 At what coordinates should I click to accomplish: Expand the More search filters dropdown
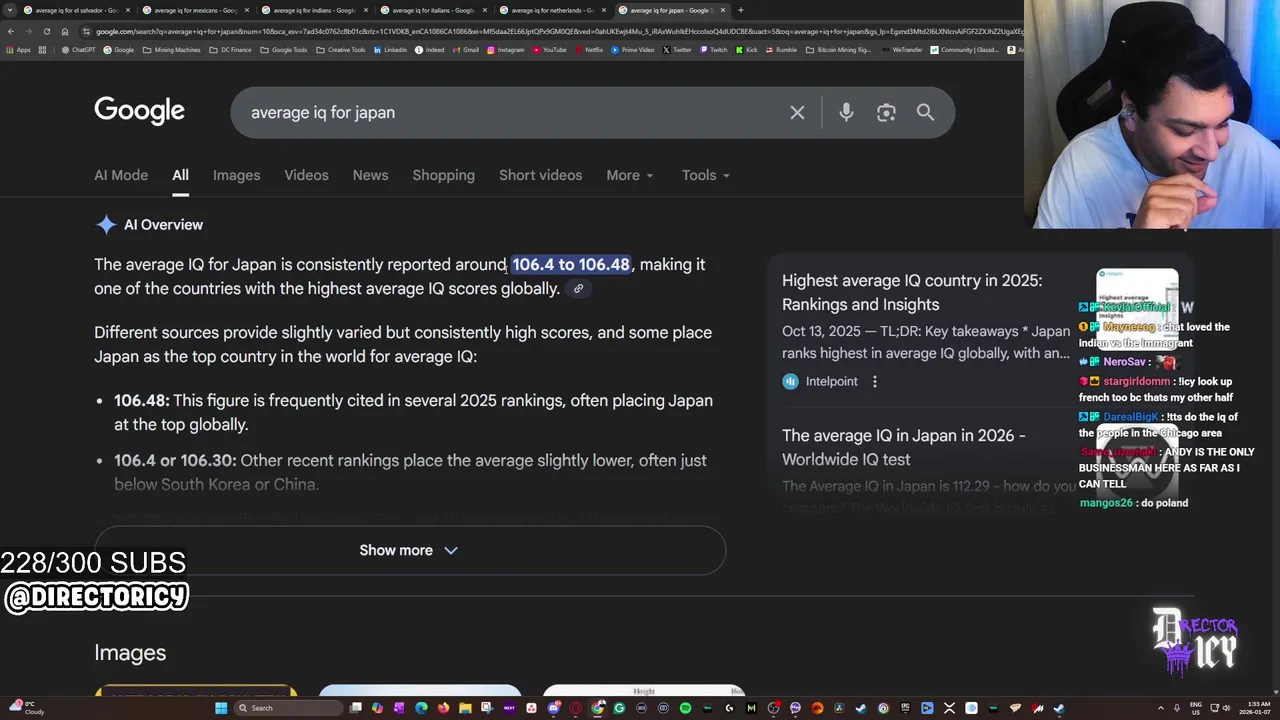(630, 175)
